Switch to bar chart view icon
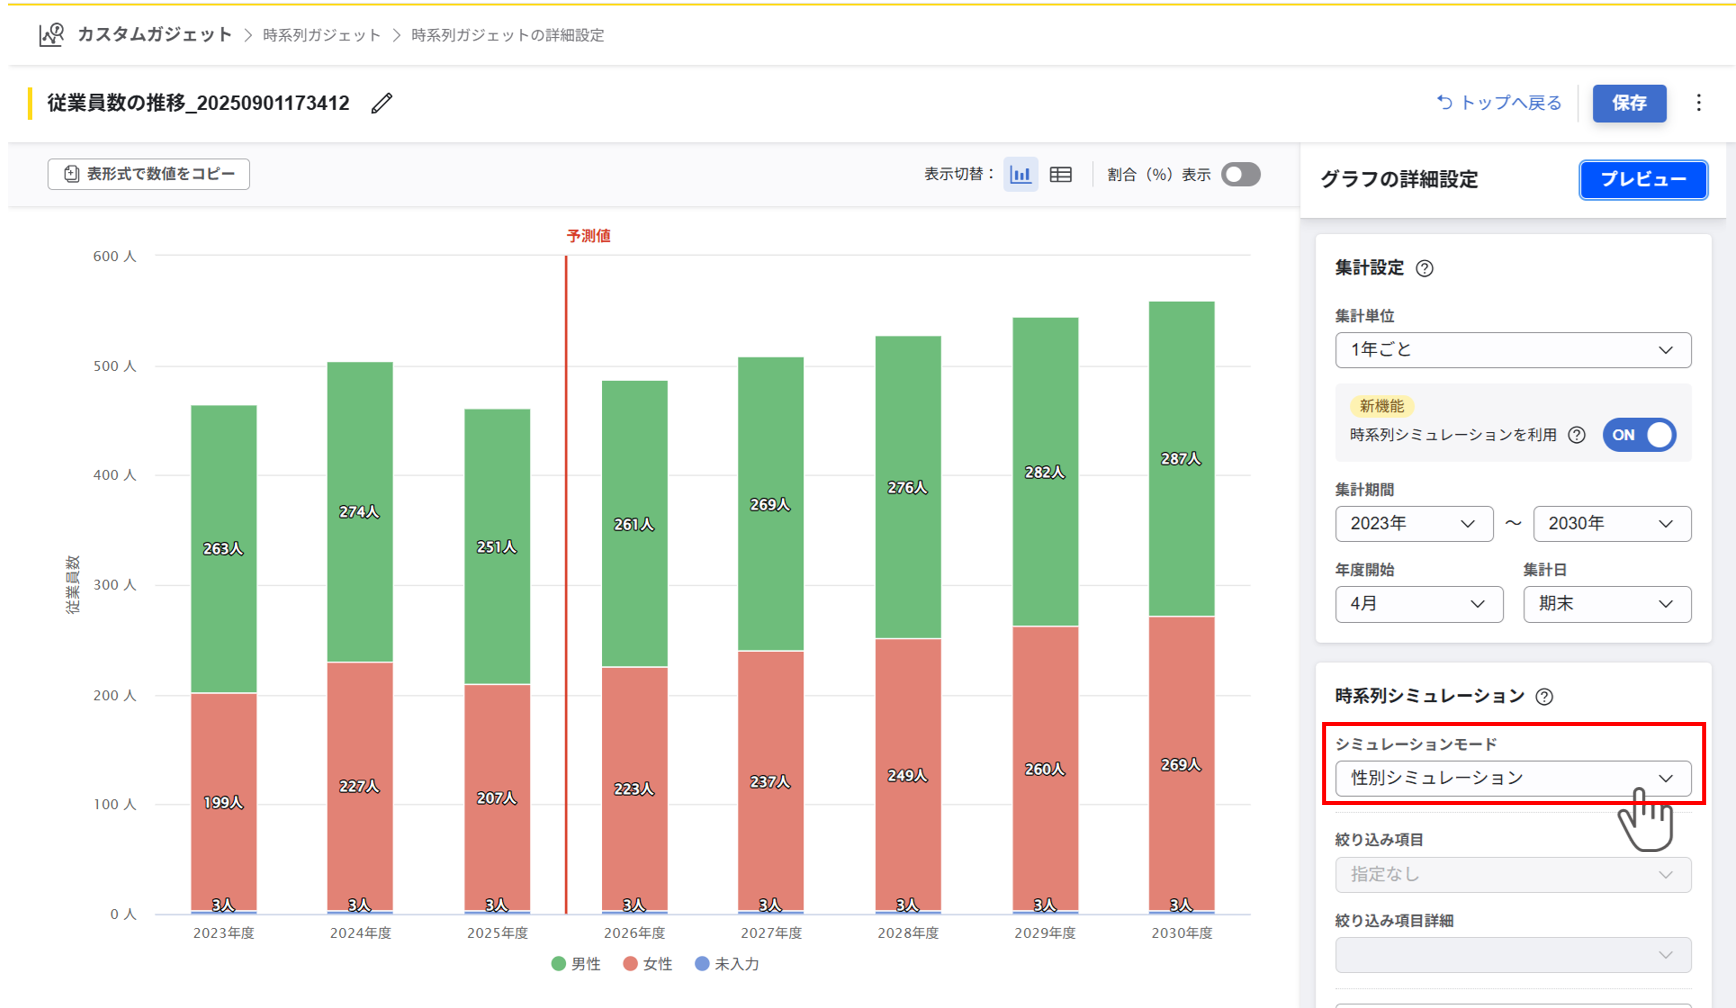Image resolution: width=1736 pixels, height=1008 pixels. point(1020,175)
